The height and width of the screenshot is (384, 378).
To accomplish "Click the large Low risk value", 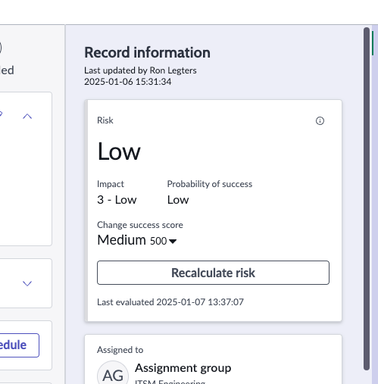I will [119, 152].
